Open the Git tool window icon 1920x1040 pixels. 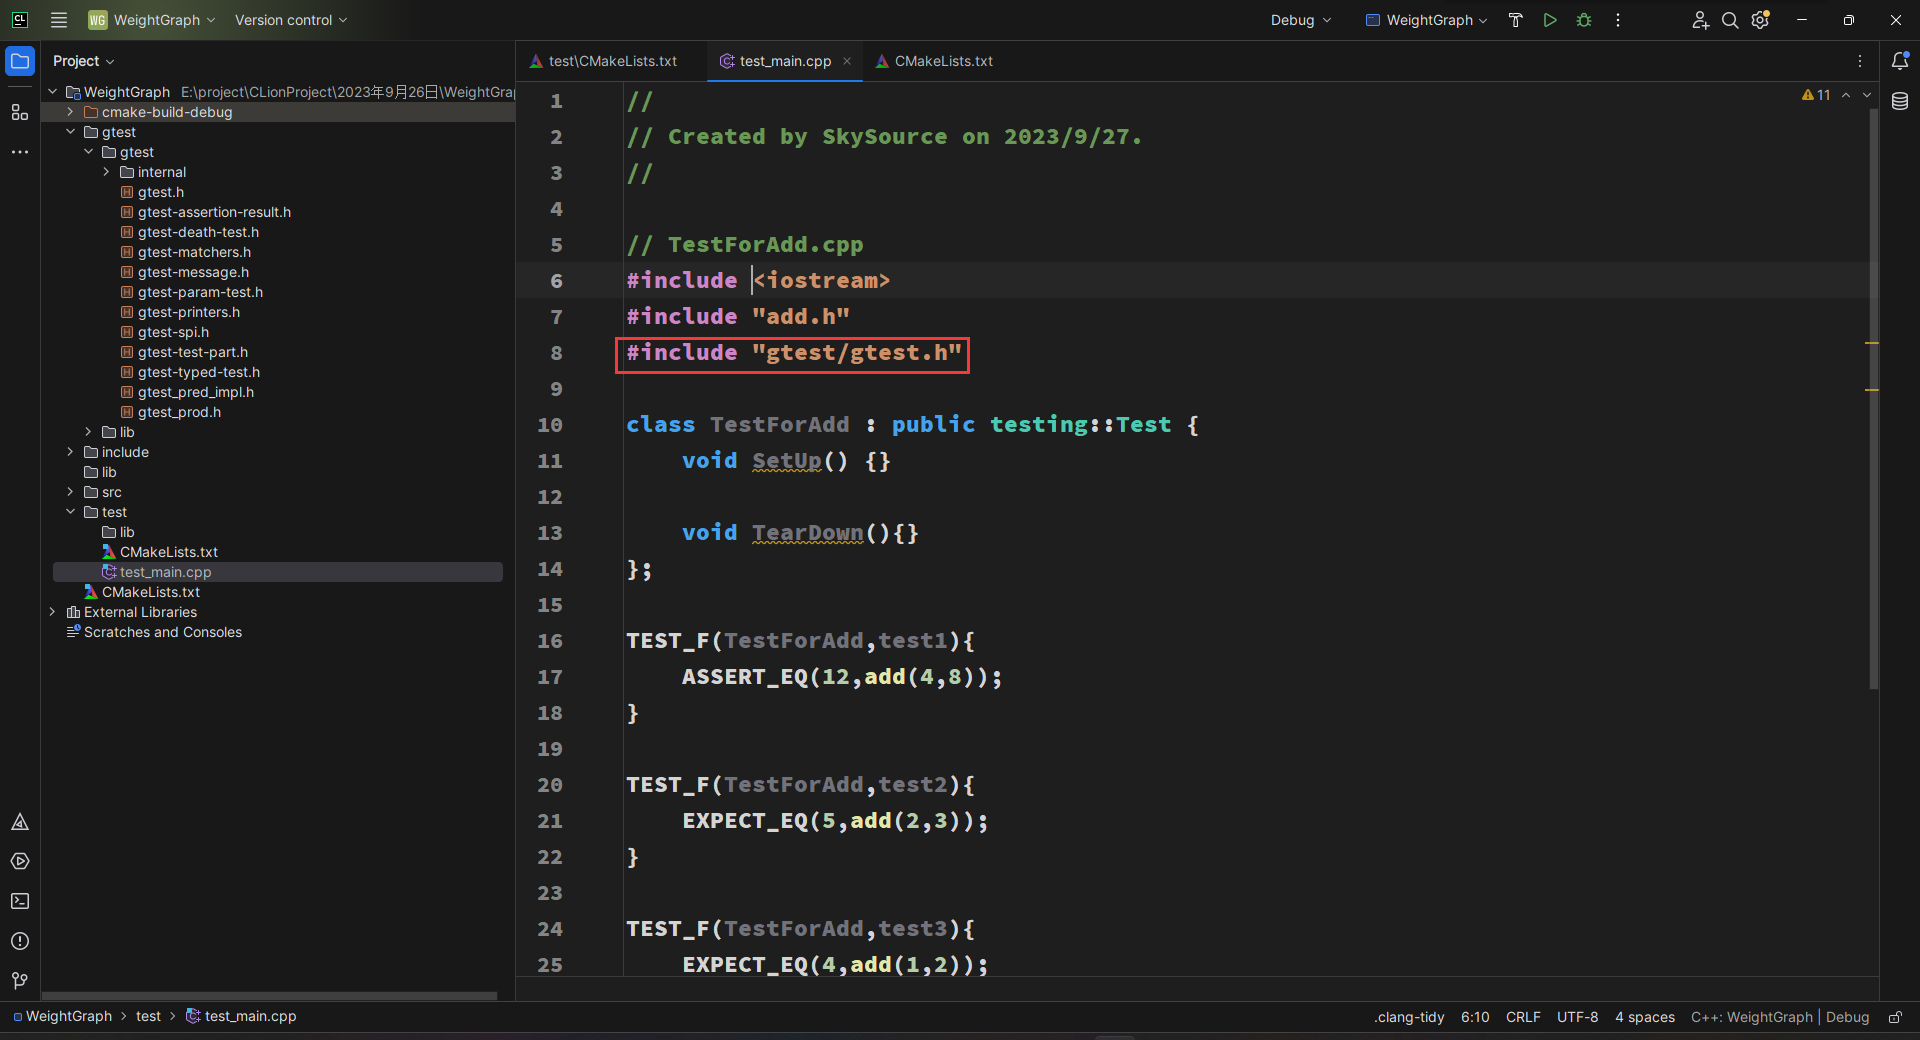[20, 981]
